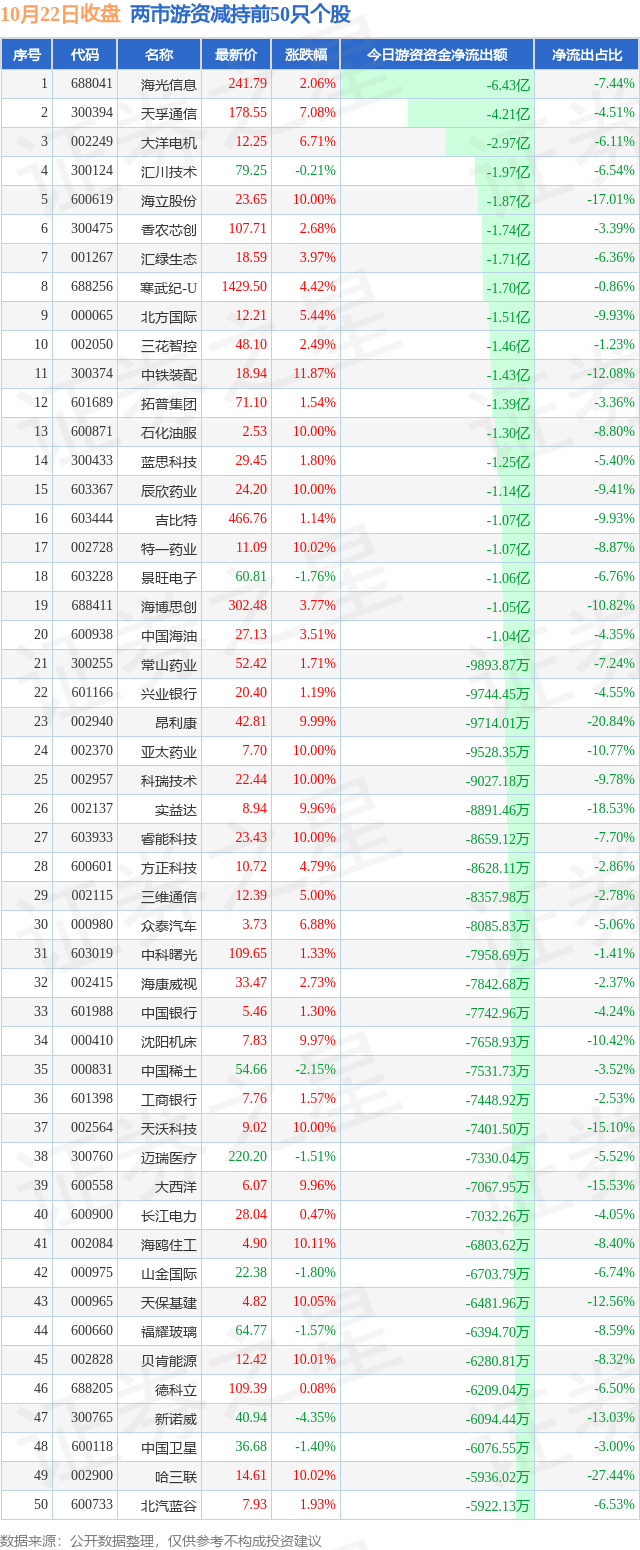The width and height of the screenshot is (640, 1550).
Task: Click stock code 001267
Action: point(91,258)
